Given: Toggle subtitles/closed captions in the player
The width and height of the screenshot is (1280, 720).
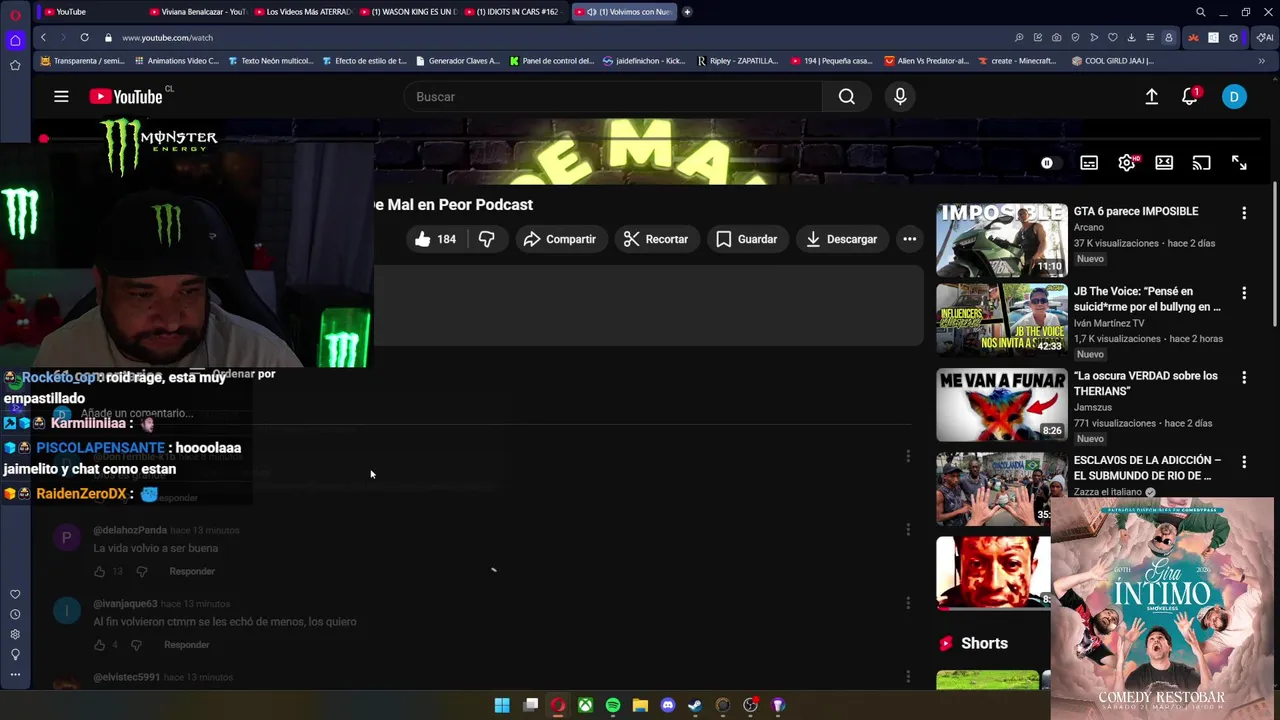Looking at the screenshot, I should 1089,163.
